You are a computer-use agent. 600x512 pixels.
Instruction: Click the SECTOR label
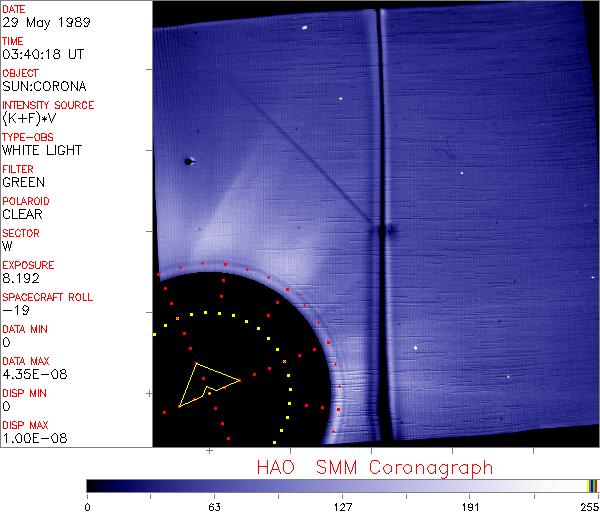point(20,233)
